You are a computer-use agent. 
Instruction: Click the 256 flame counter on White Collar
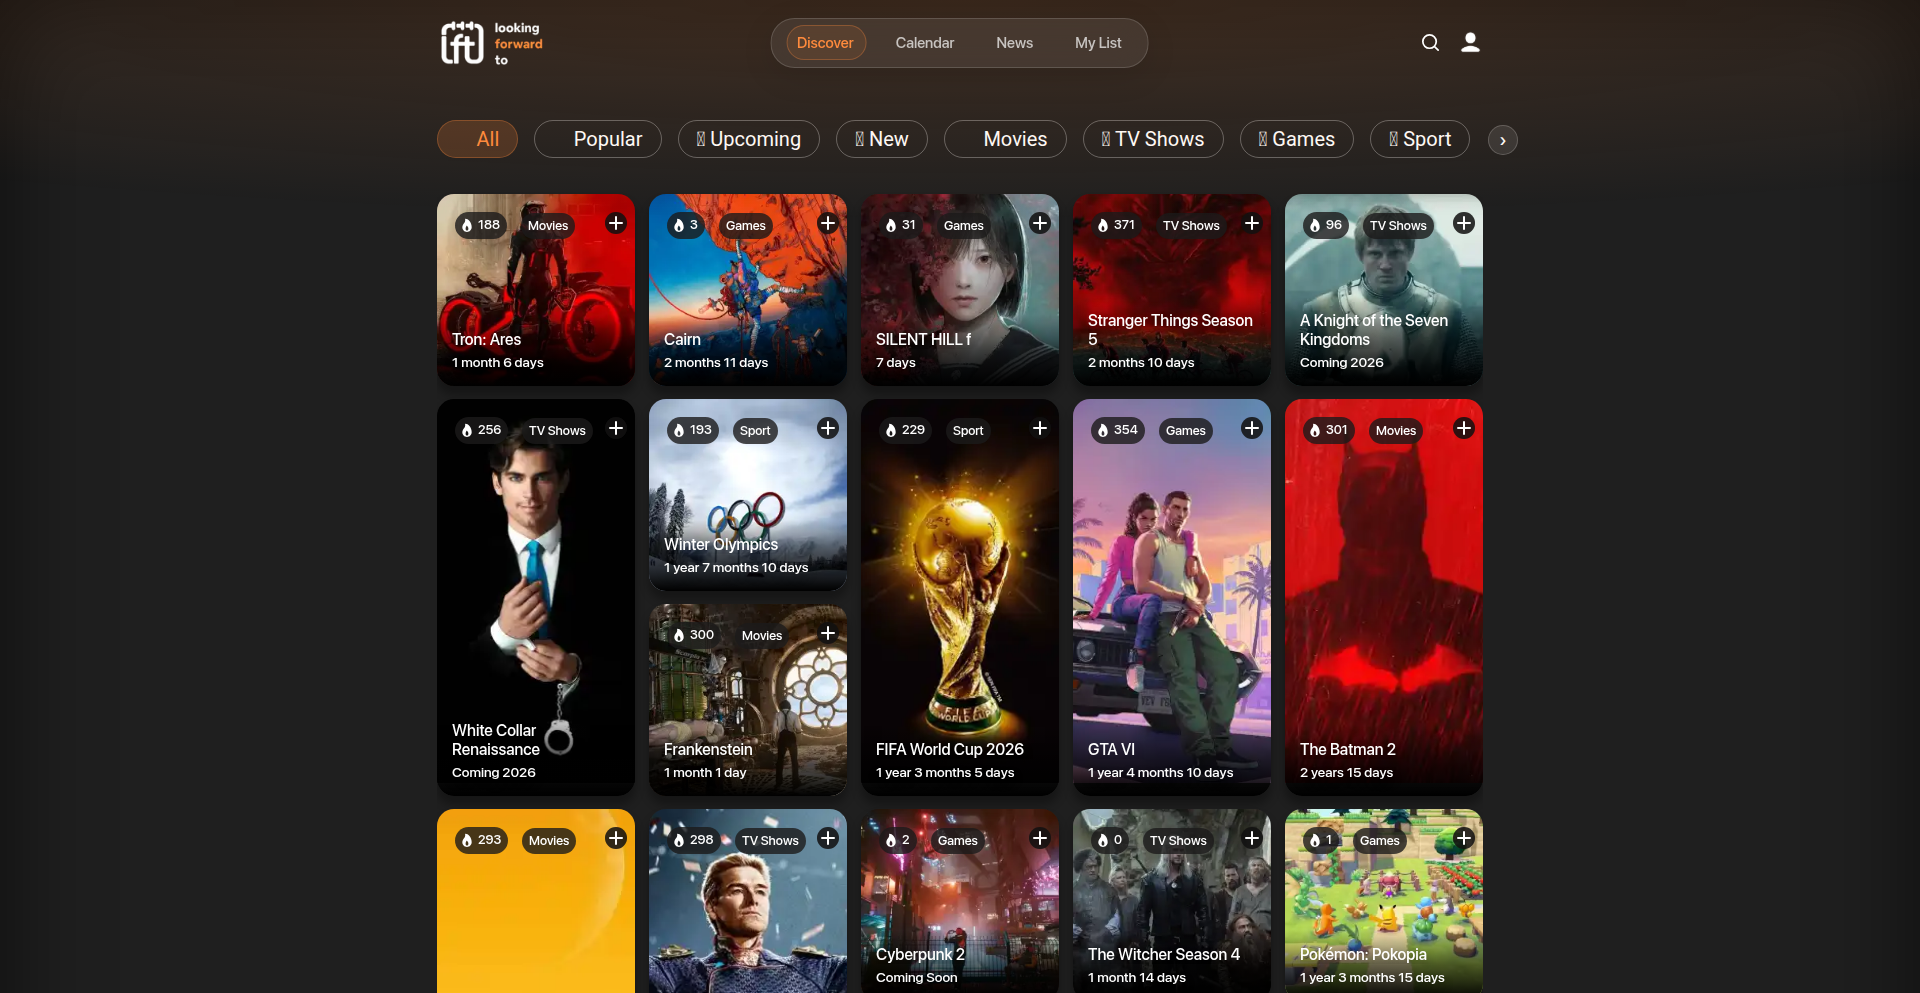coord(482,430)
